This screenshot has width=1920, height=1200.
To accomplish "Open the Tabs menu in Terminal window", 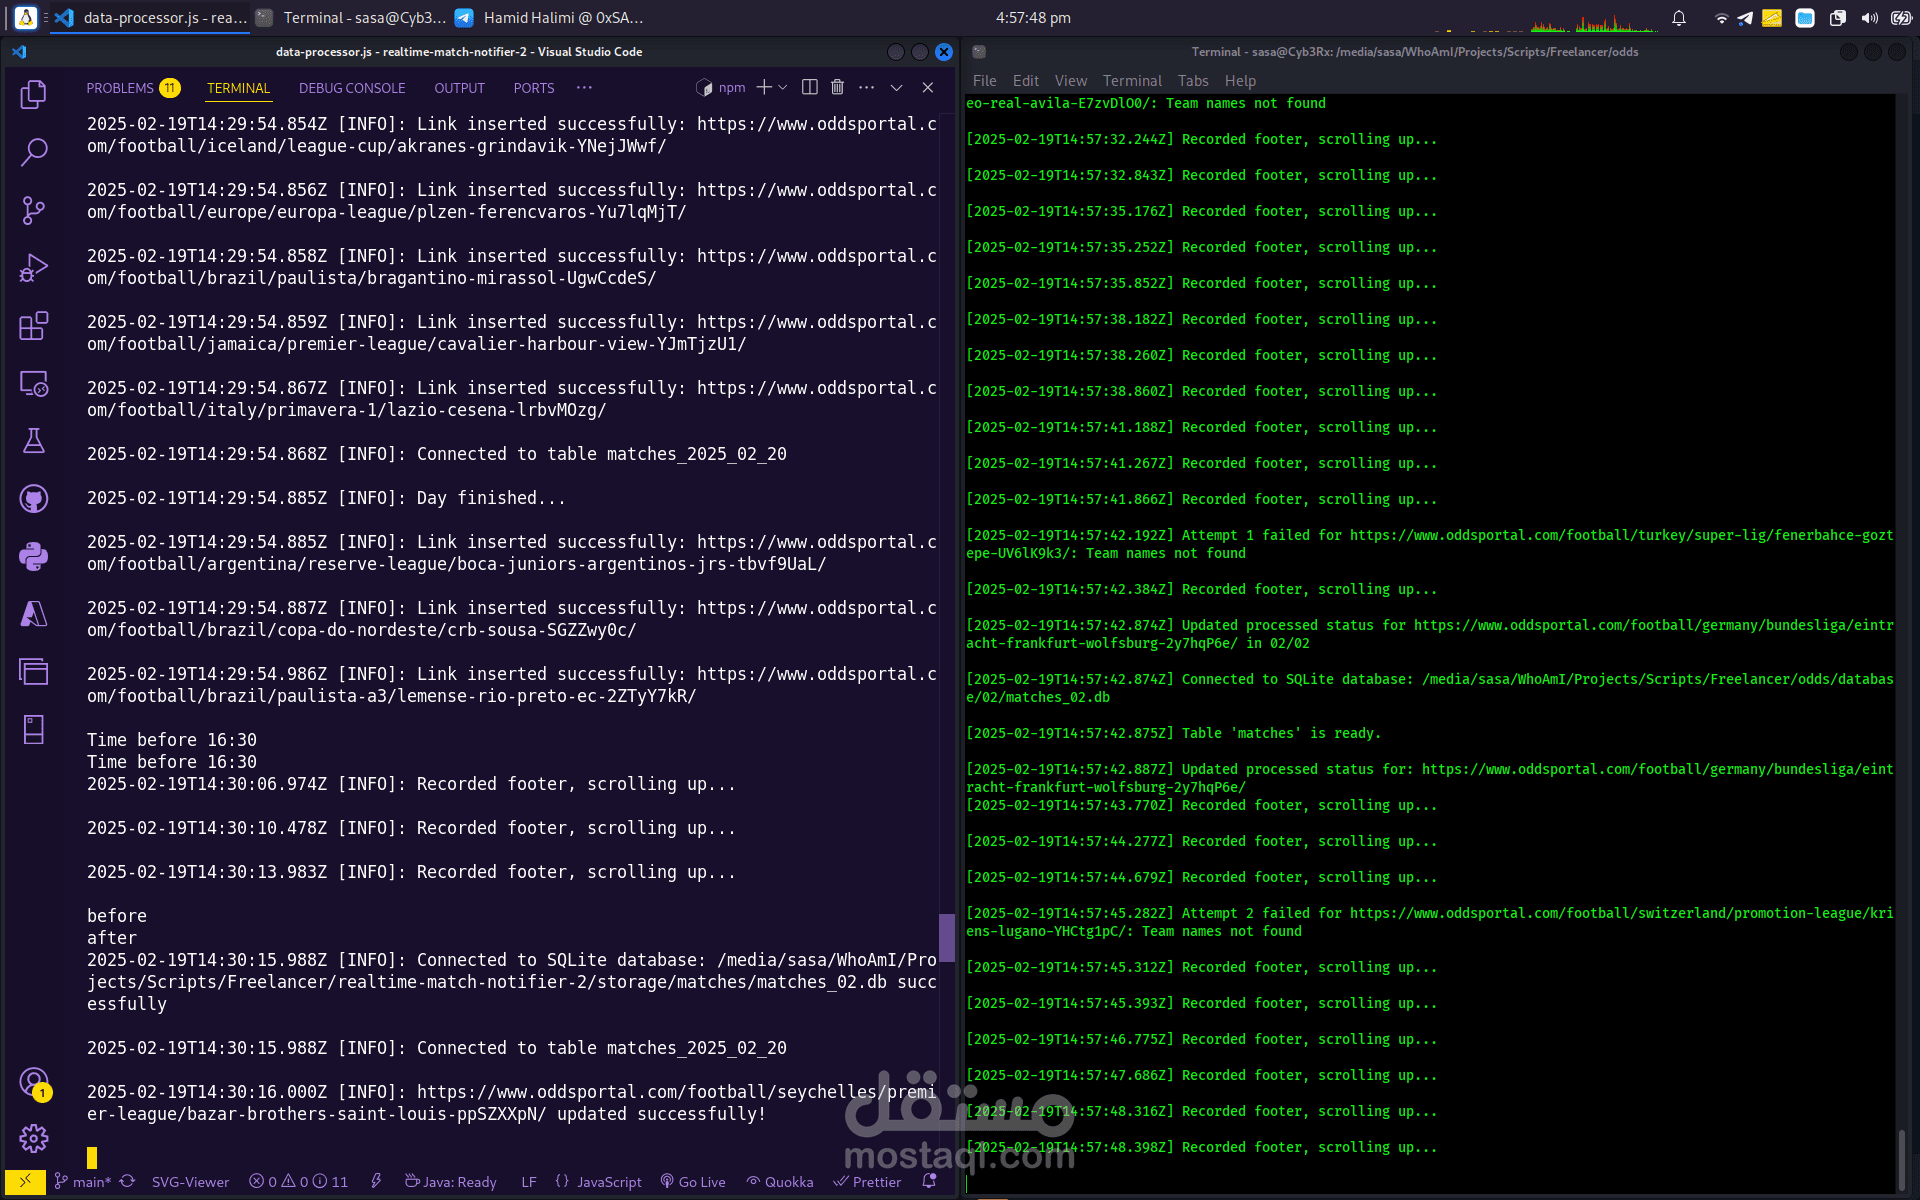I will [x=1193, y=81].
